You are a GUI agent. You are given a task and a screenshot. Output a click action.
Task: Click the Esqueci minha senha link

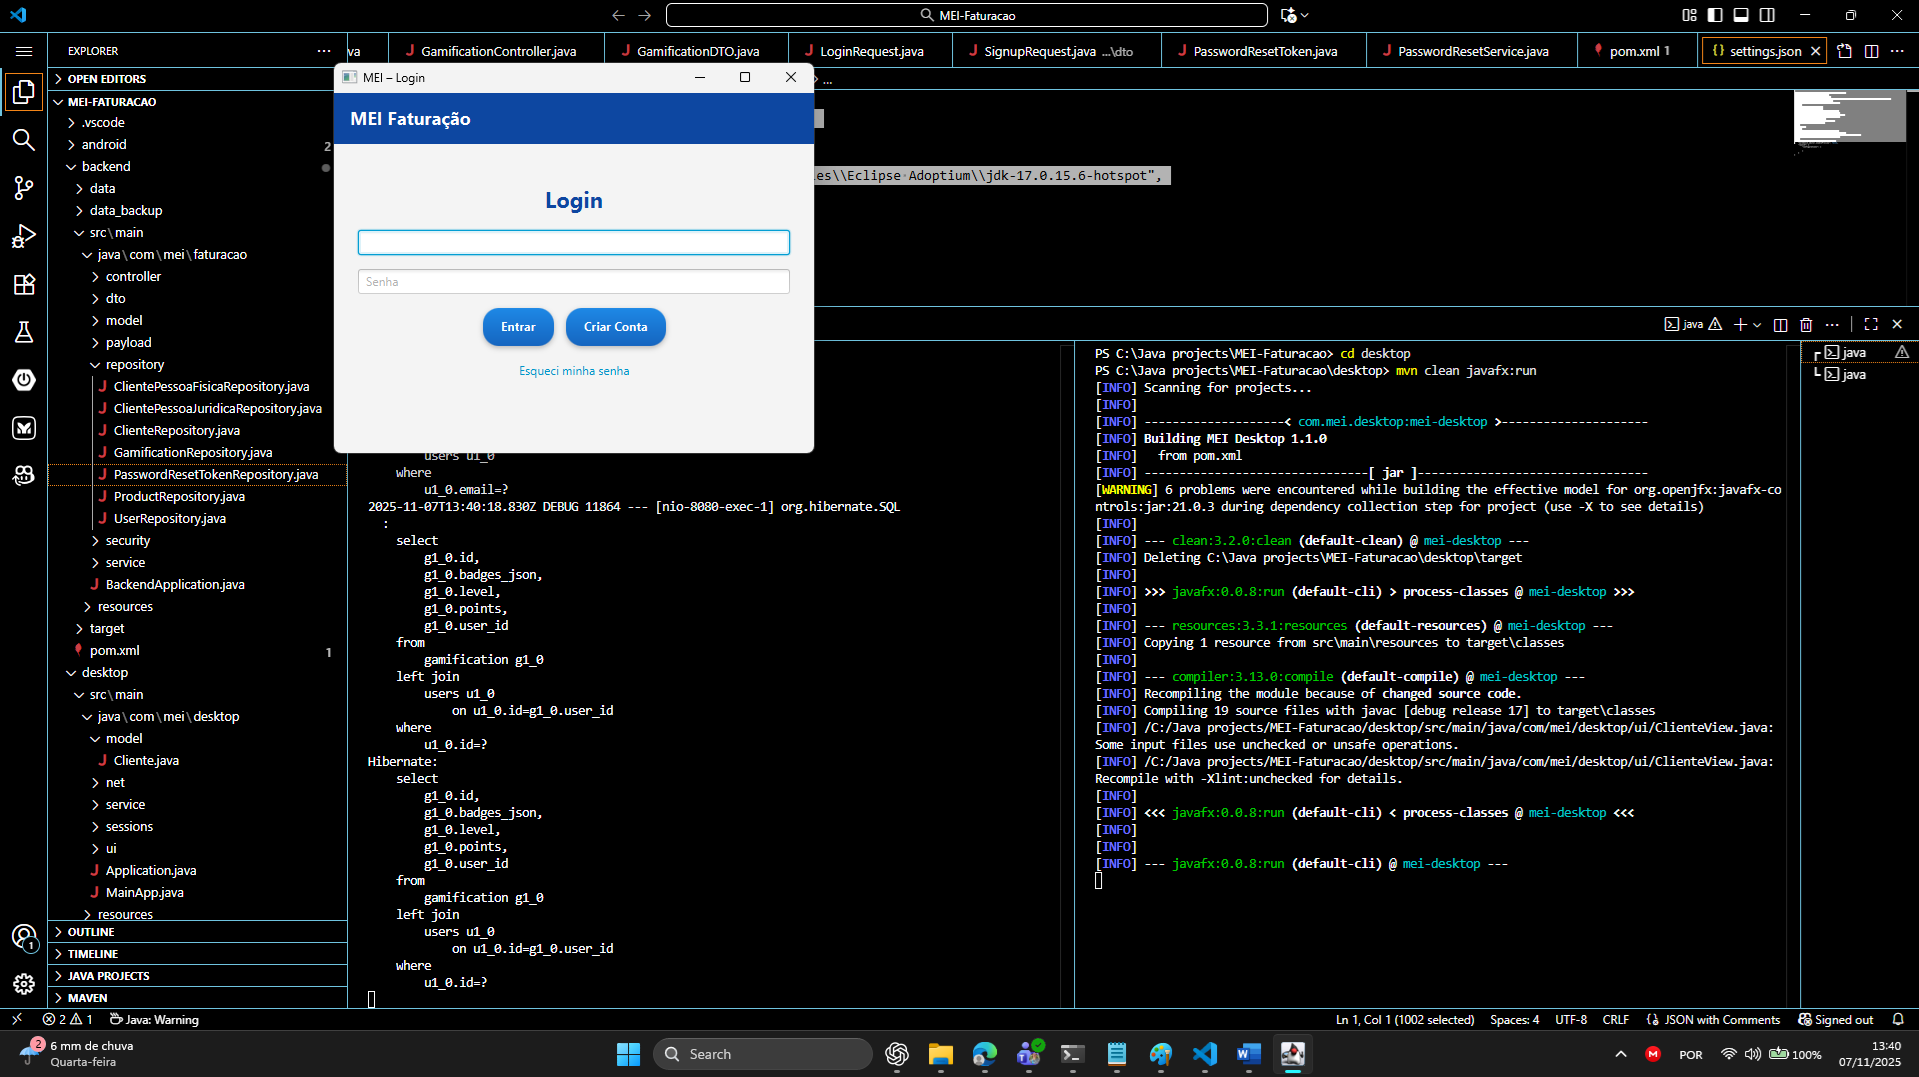tap(574, 371)
